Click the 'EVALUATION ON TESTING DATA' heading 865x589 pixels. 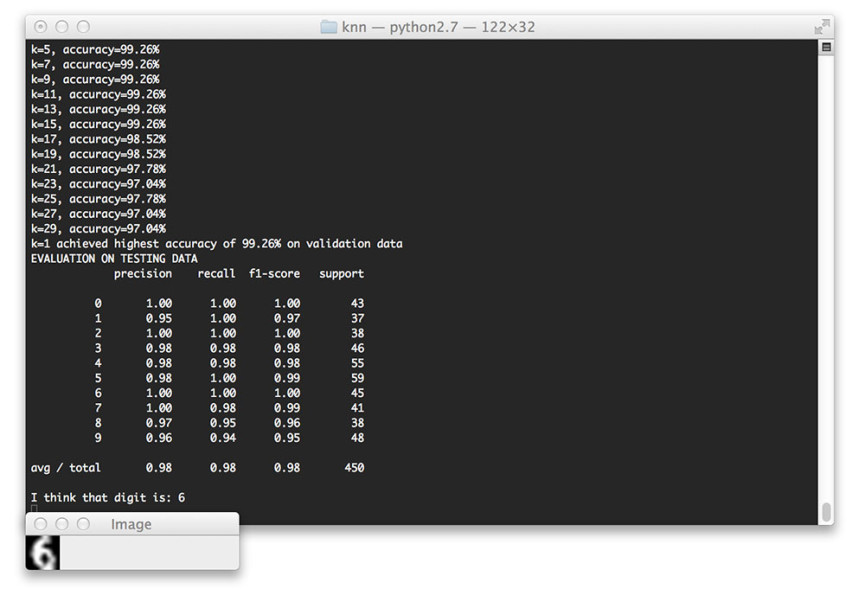pos(114,258)
